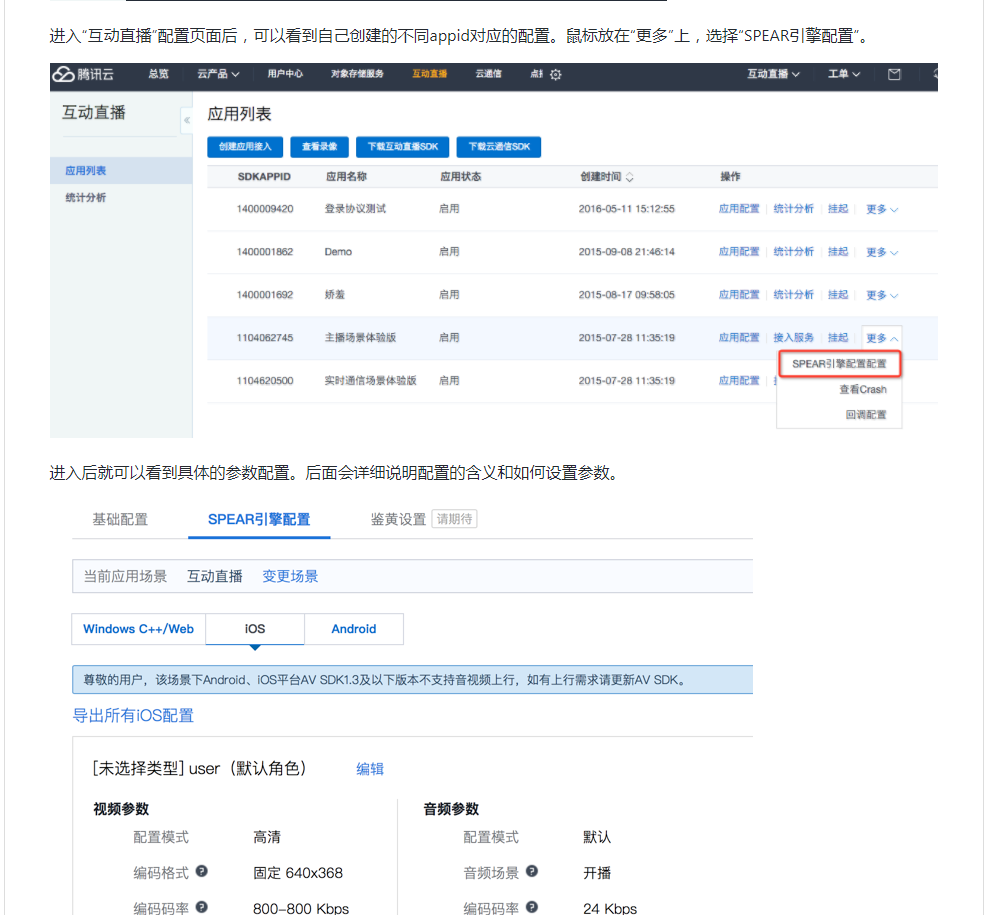1004x915 pixels.
Task: Open 应用配置 for the Demo app
Action: coord(739,252)
